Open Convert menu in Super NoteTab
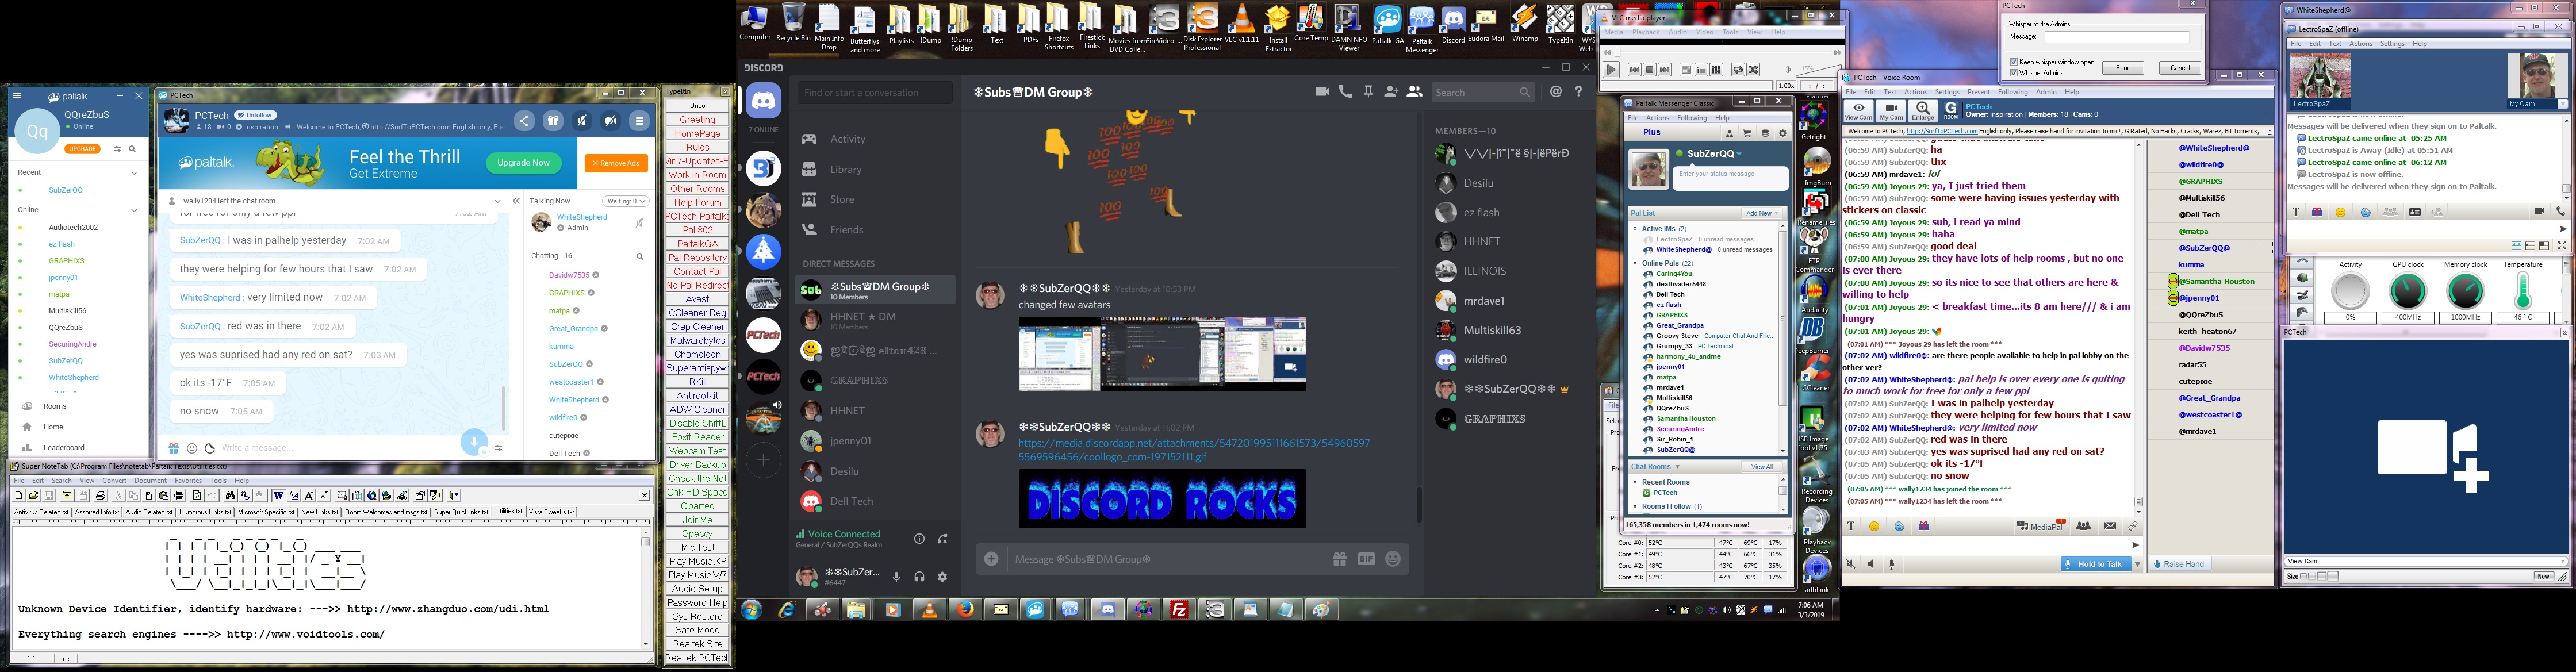 pos(115,480)
